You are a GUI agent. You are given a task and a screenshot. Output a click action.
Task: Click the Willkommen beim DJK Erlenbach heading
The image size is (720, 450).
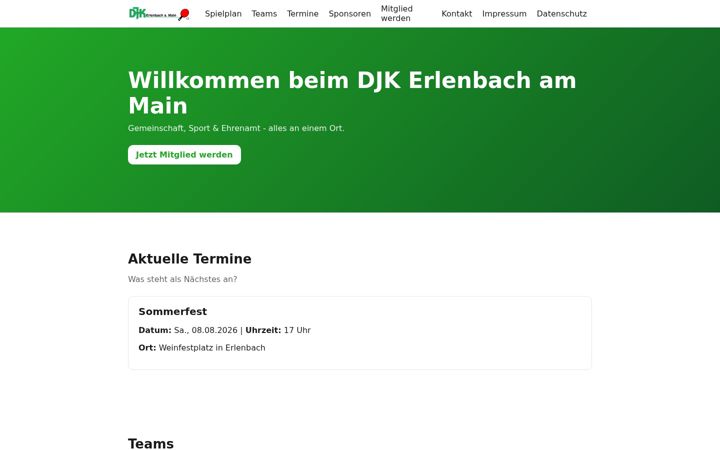pyautogui.click(x=352, y=93)
